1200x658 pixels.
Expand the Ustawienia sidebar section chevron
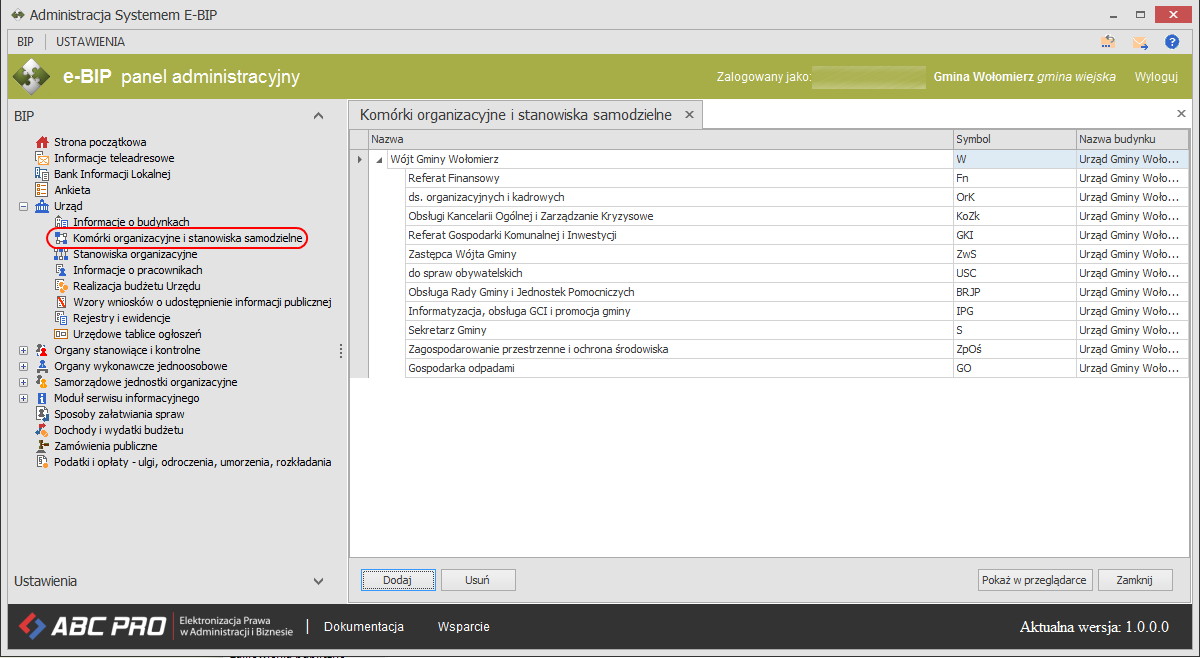[x=318, y=581]
